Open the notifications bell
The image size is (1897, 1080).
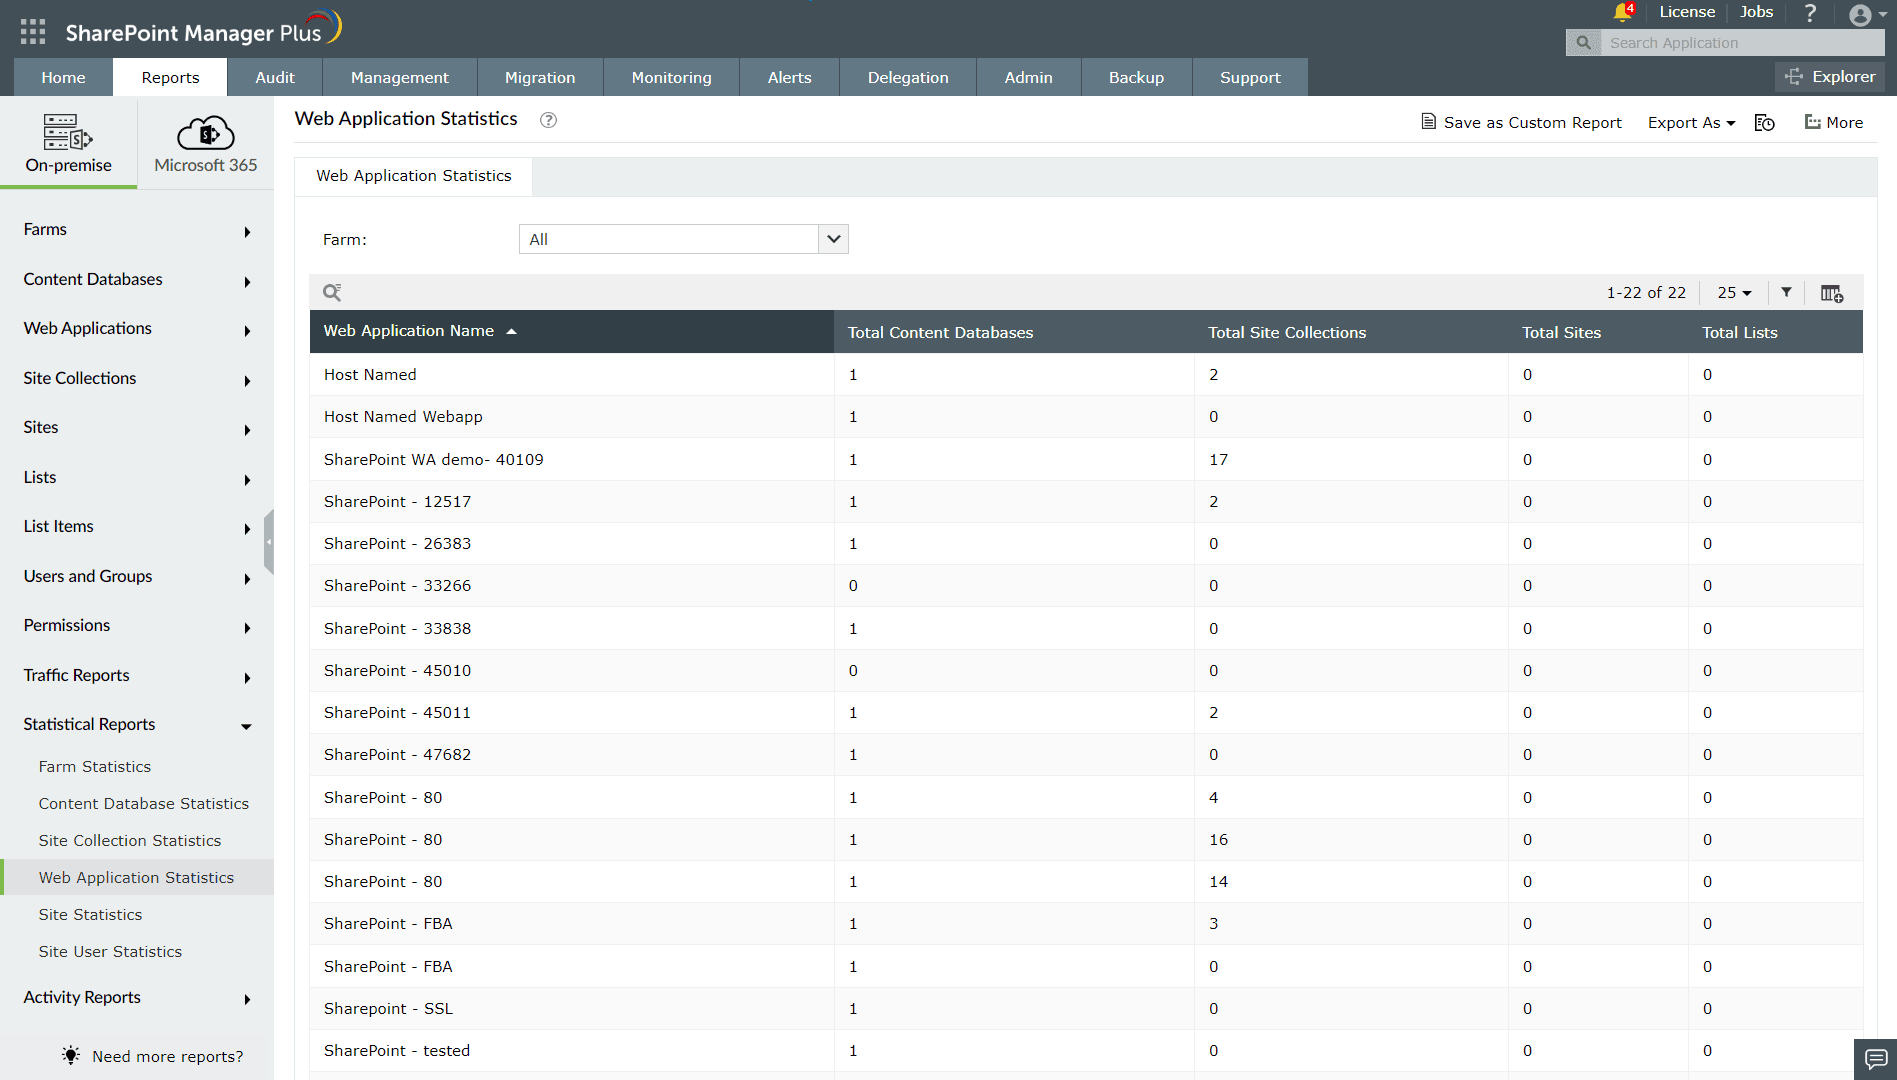(x=1622, y=12)
